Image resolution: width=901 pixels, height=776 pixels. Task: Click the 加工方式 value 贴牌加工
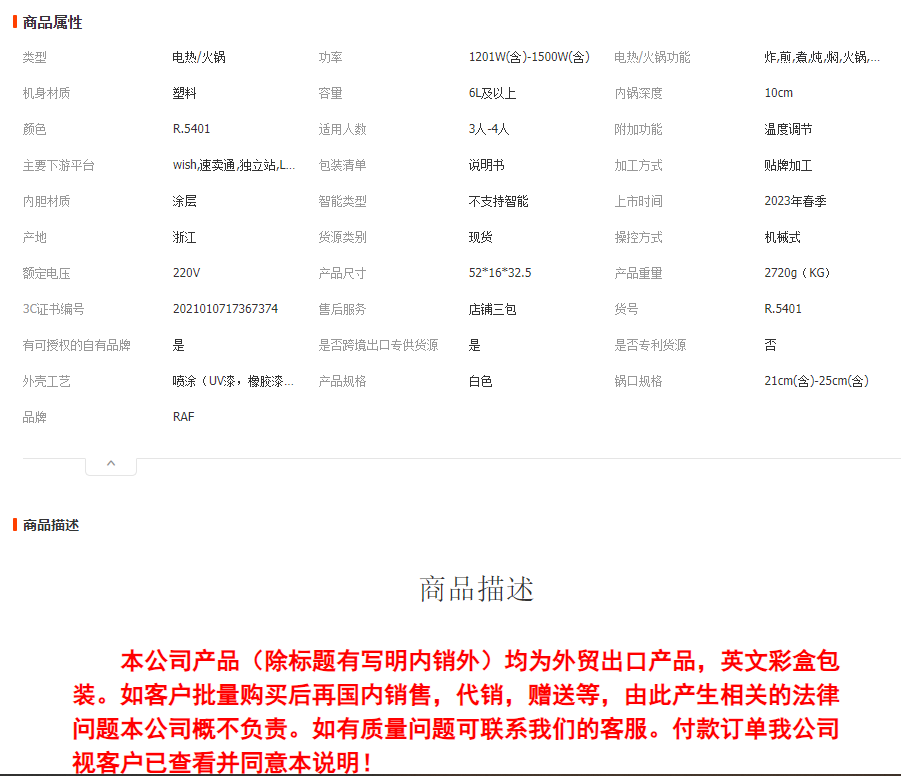click(x=788, y=165)
